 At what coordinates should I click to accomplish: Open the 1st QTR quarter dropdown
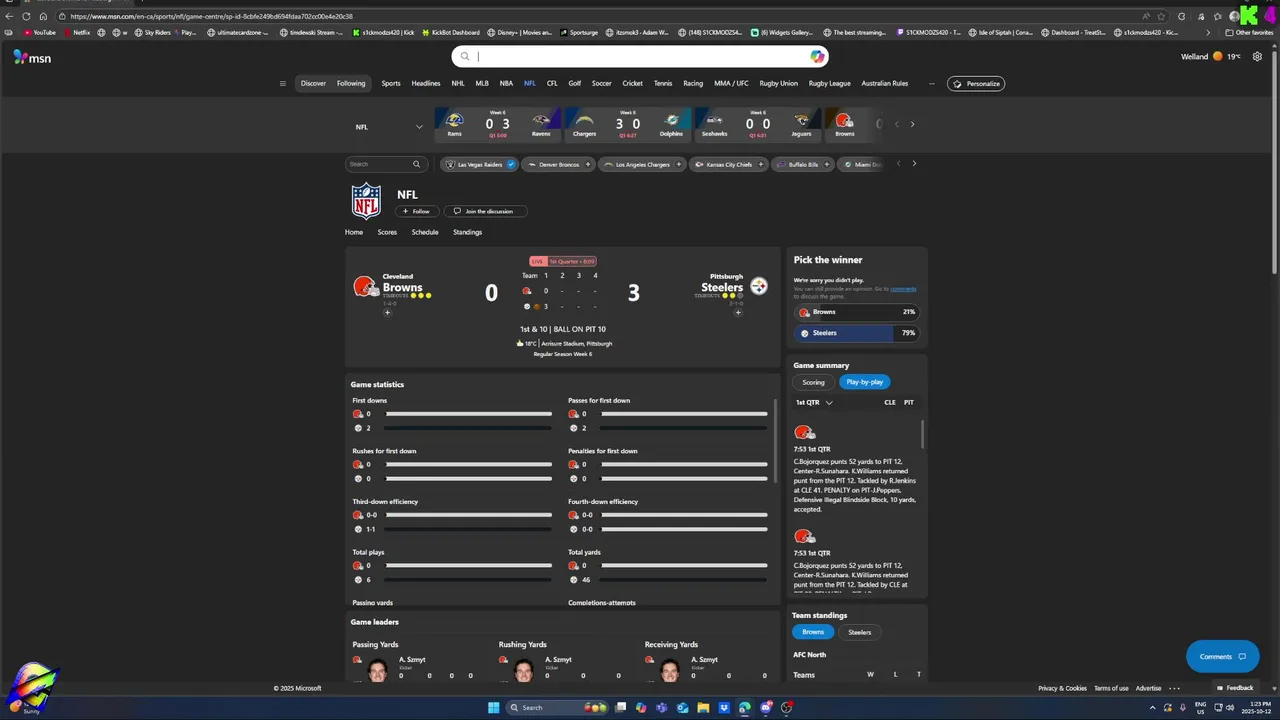814,402
